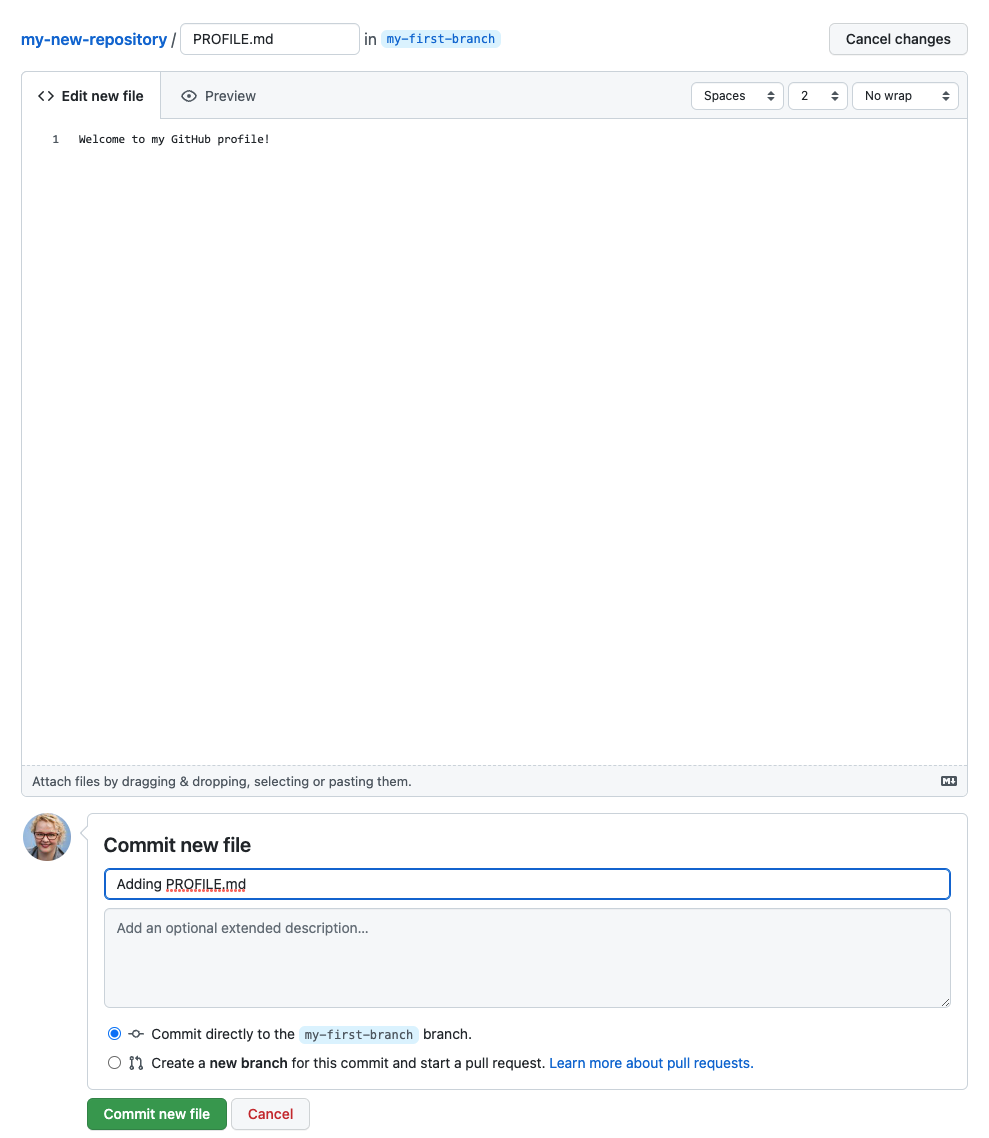Click the user avatar next to commit box
The height and width of the screenshot is (1138, 989).
46,837
